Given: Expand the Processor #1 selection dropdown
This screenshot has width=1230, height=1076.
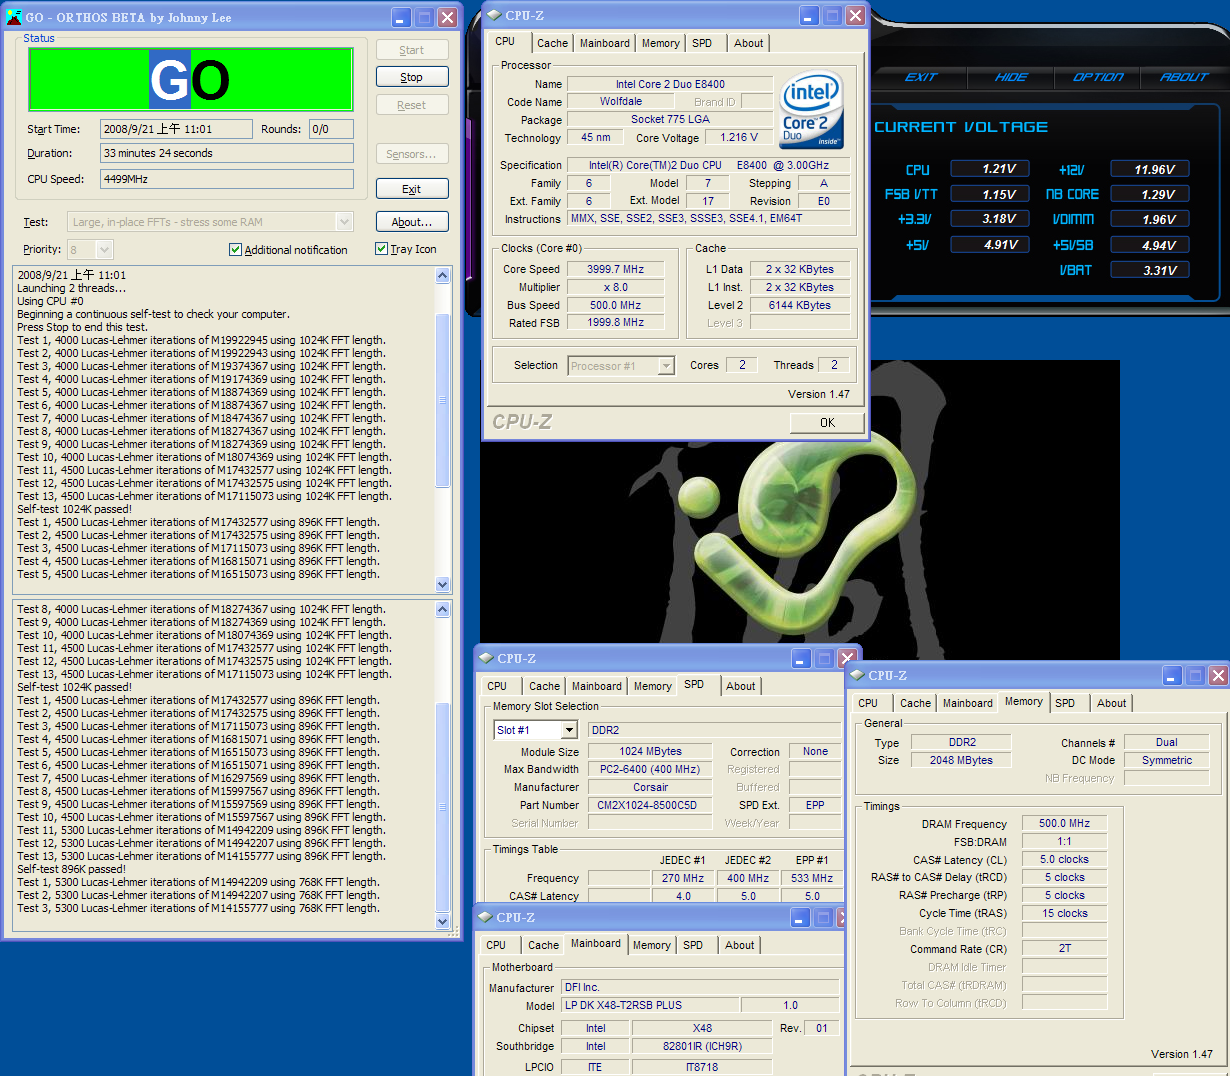Looking at the screenshot, I should tap(666, 367).
